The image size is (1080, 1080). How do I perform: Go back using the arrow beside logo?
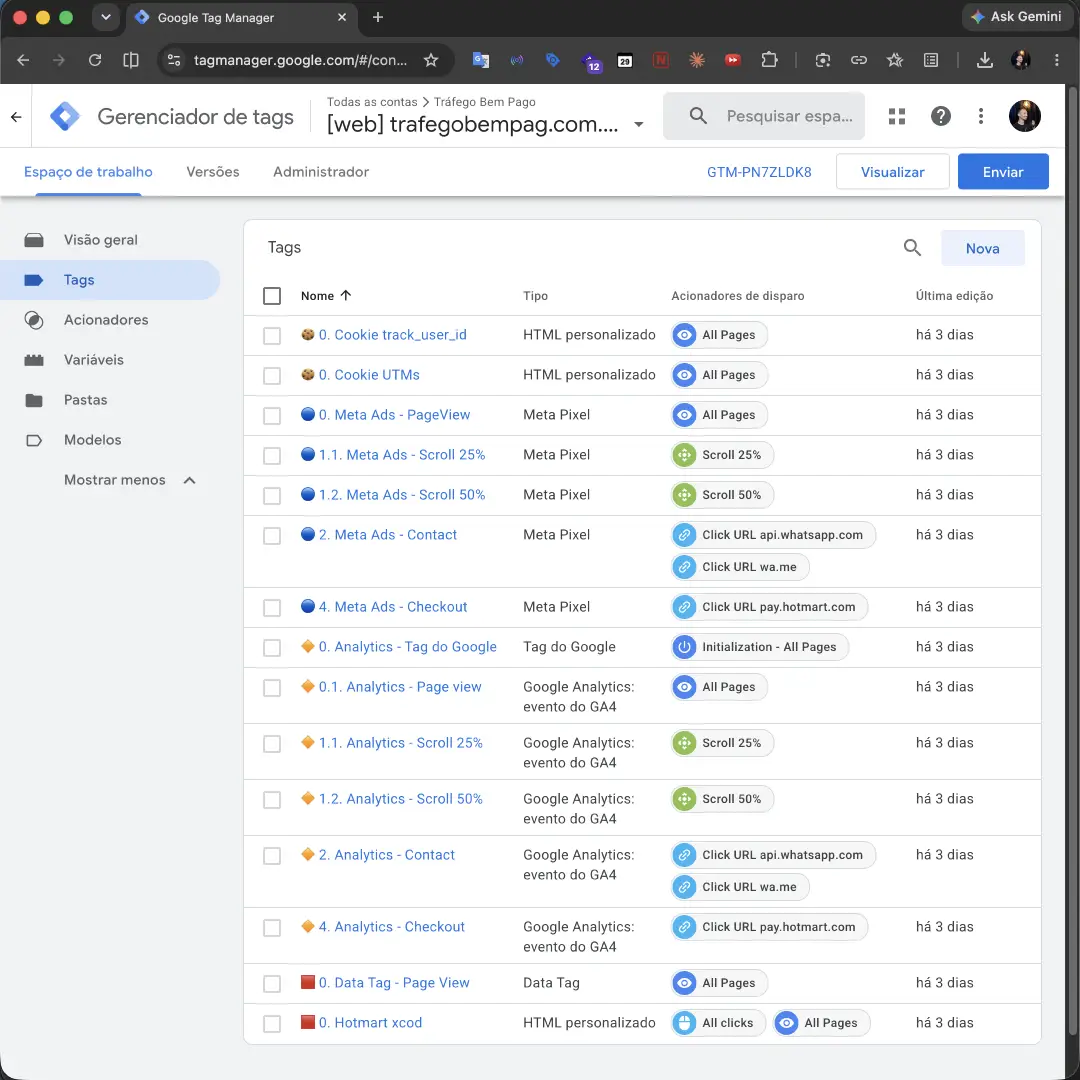(x=17, y=117)
